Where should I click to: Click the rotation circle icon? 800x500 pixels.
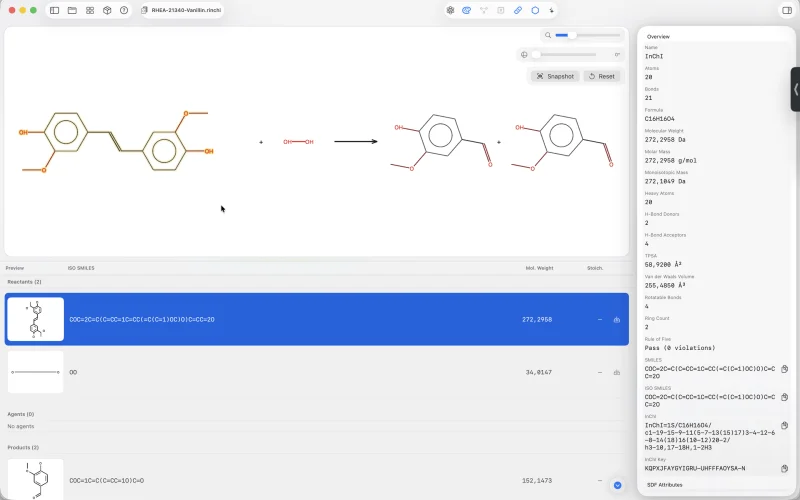coord(524,55)
